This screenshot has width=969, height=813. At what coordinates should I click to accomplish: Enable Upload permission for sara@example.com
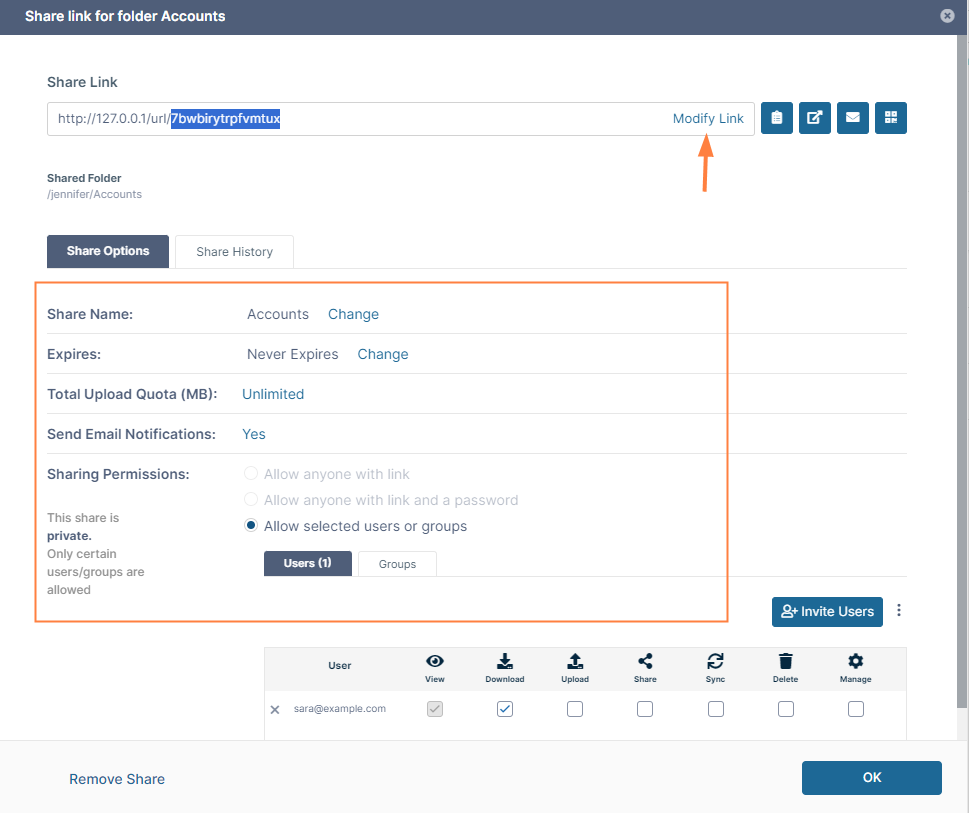tap(575, 709)
